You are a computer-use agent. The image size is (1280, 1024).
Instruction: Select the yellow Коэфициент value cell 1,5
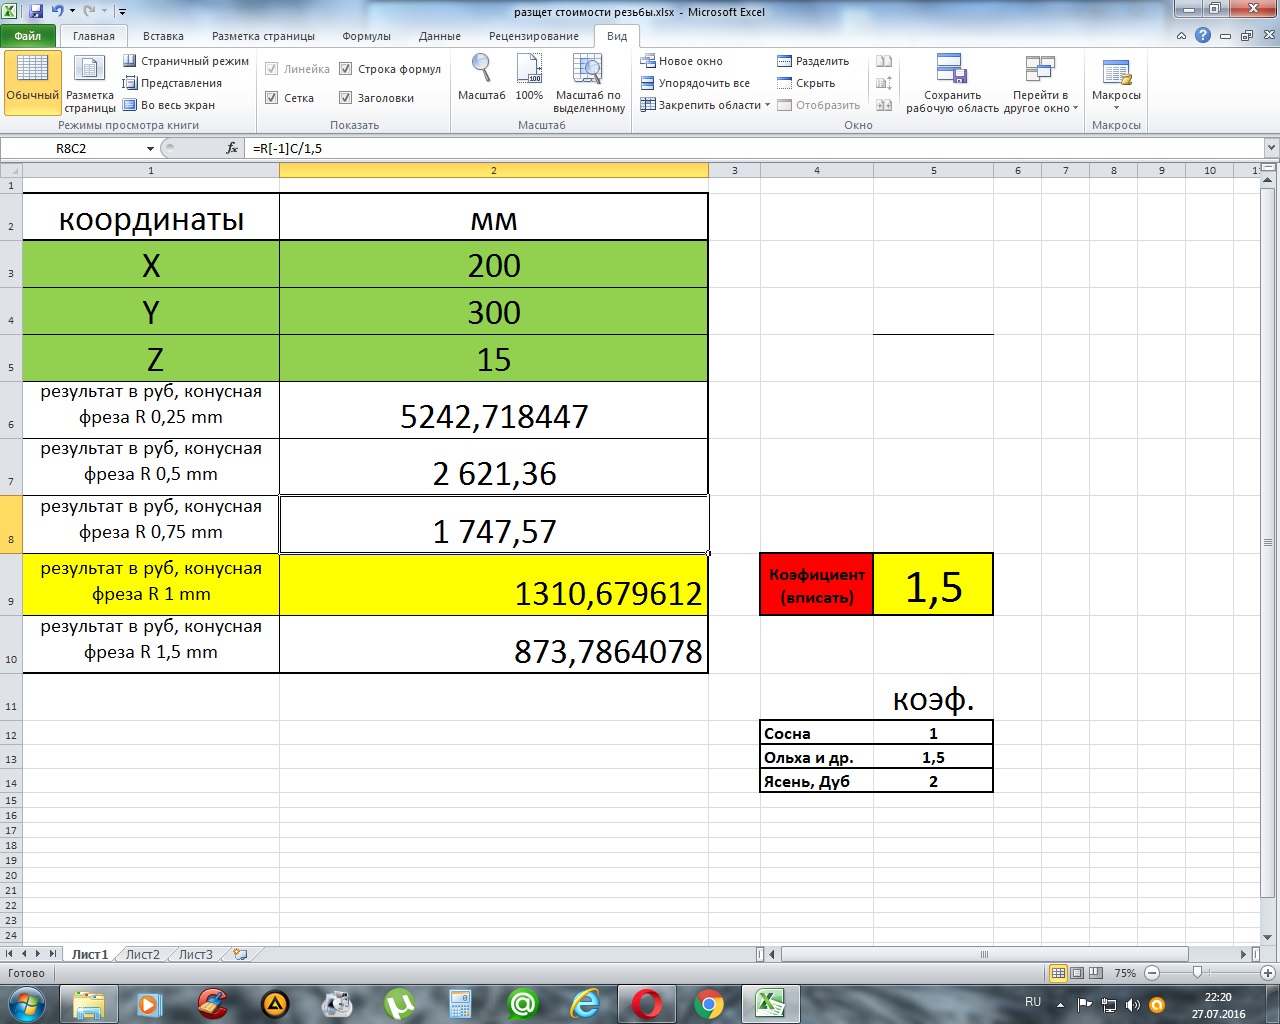[933, 584]
